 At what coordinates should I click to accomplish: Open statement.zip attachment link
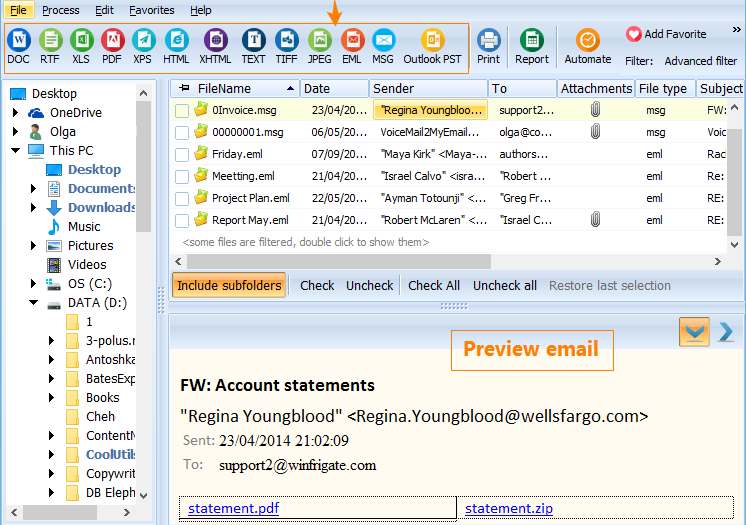point(509,508)
